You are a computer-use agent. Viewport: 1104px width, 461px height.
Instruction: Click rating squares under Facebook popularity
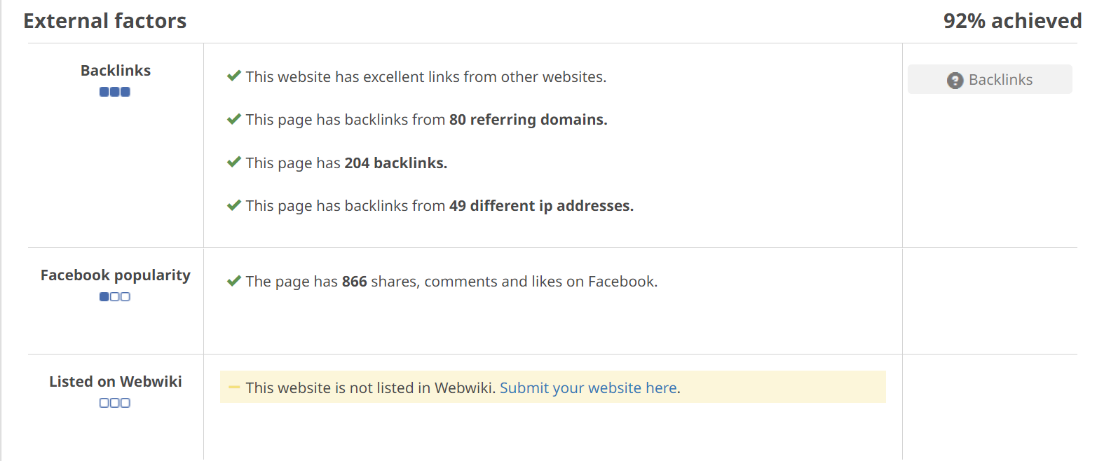115,297
